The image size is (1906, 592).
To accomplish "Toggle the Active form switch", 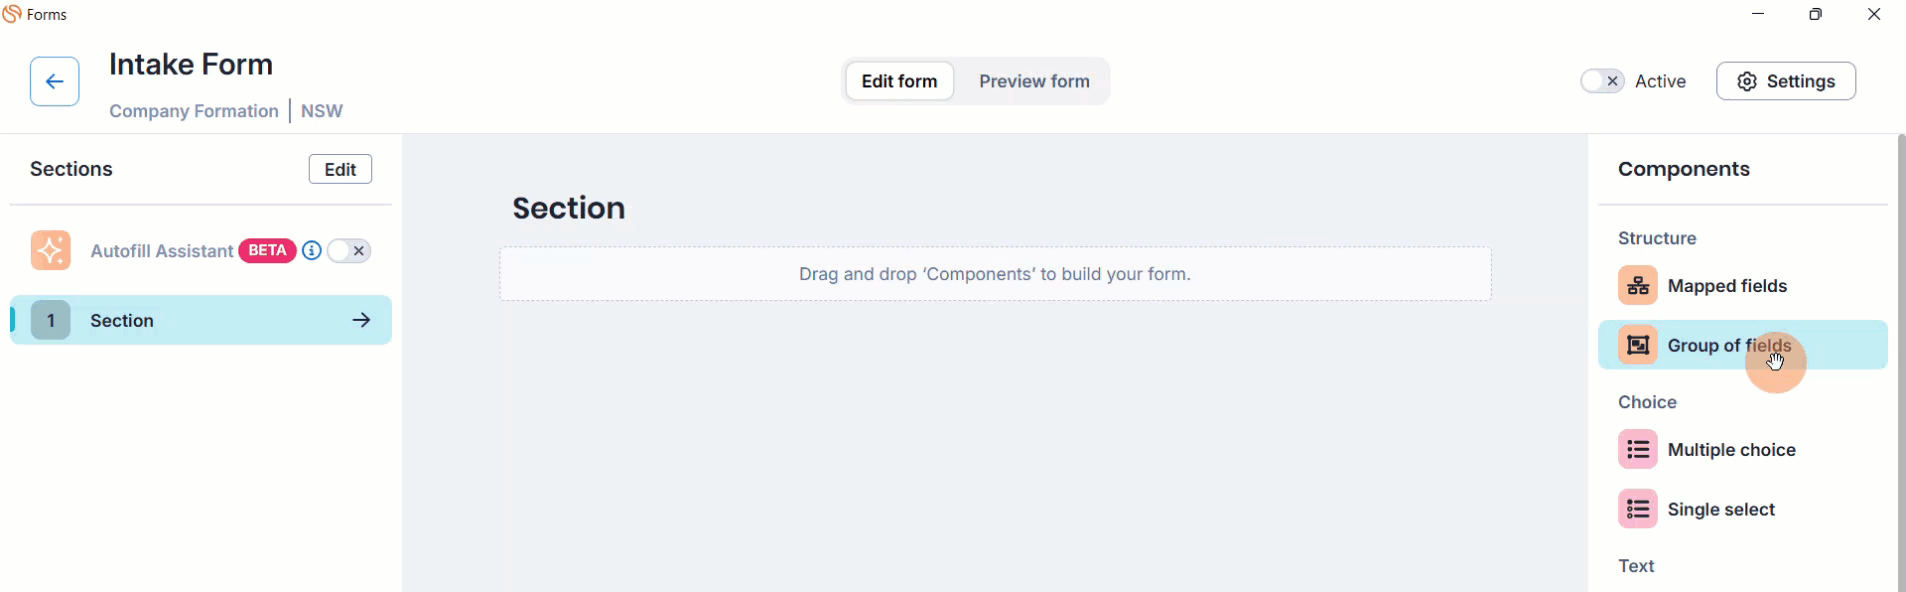I will (1602, 81).
